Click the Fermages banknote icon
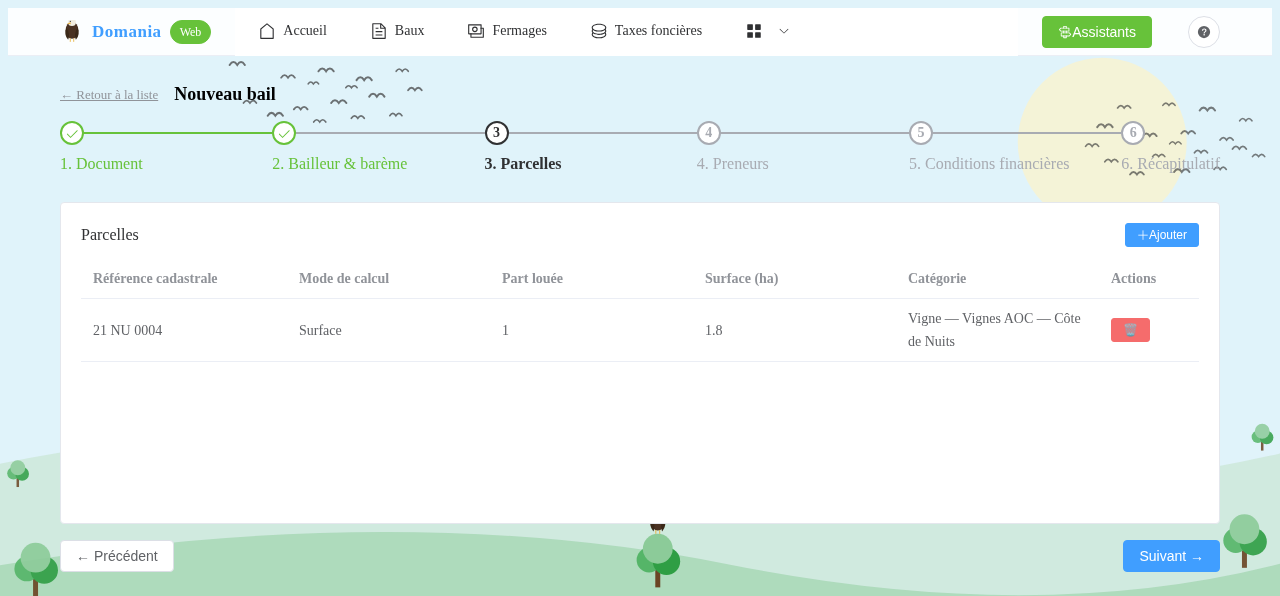Screen dimensions: 1280x596 (476, 31)
